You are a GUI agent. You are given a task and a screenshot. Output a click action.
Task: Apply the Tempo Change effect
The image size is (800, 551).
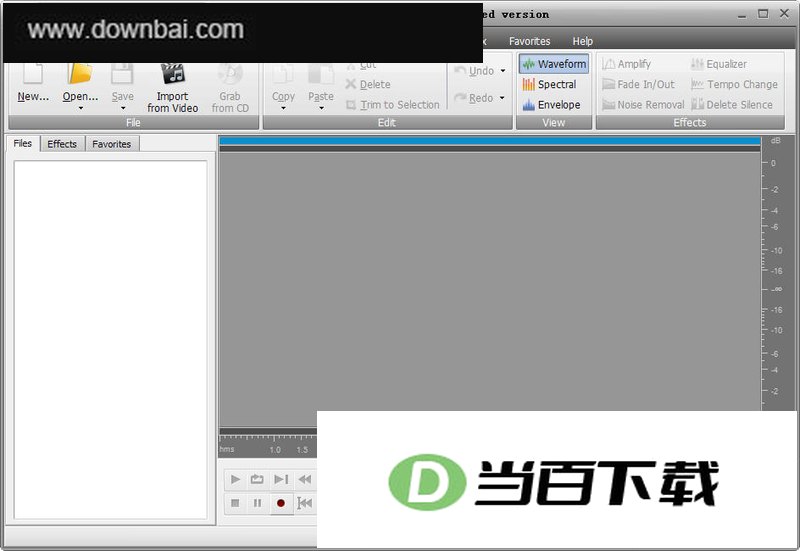pyautogui.click(x=734, y=84)
